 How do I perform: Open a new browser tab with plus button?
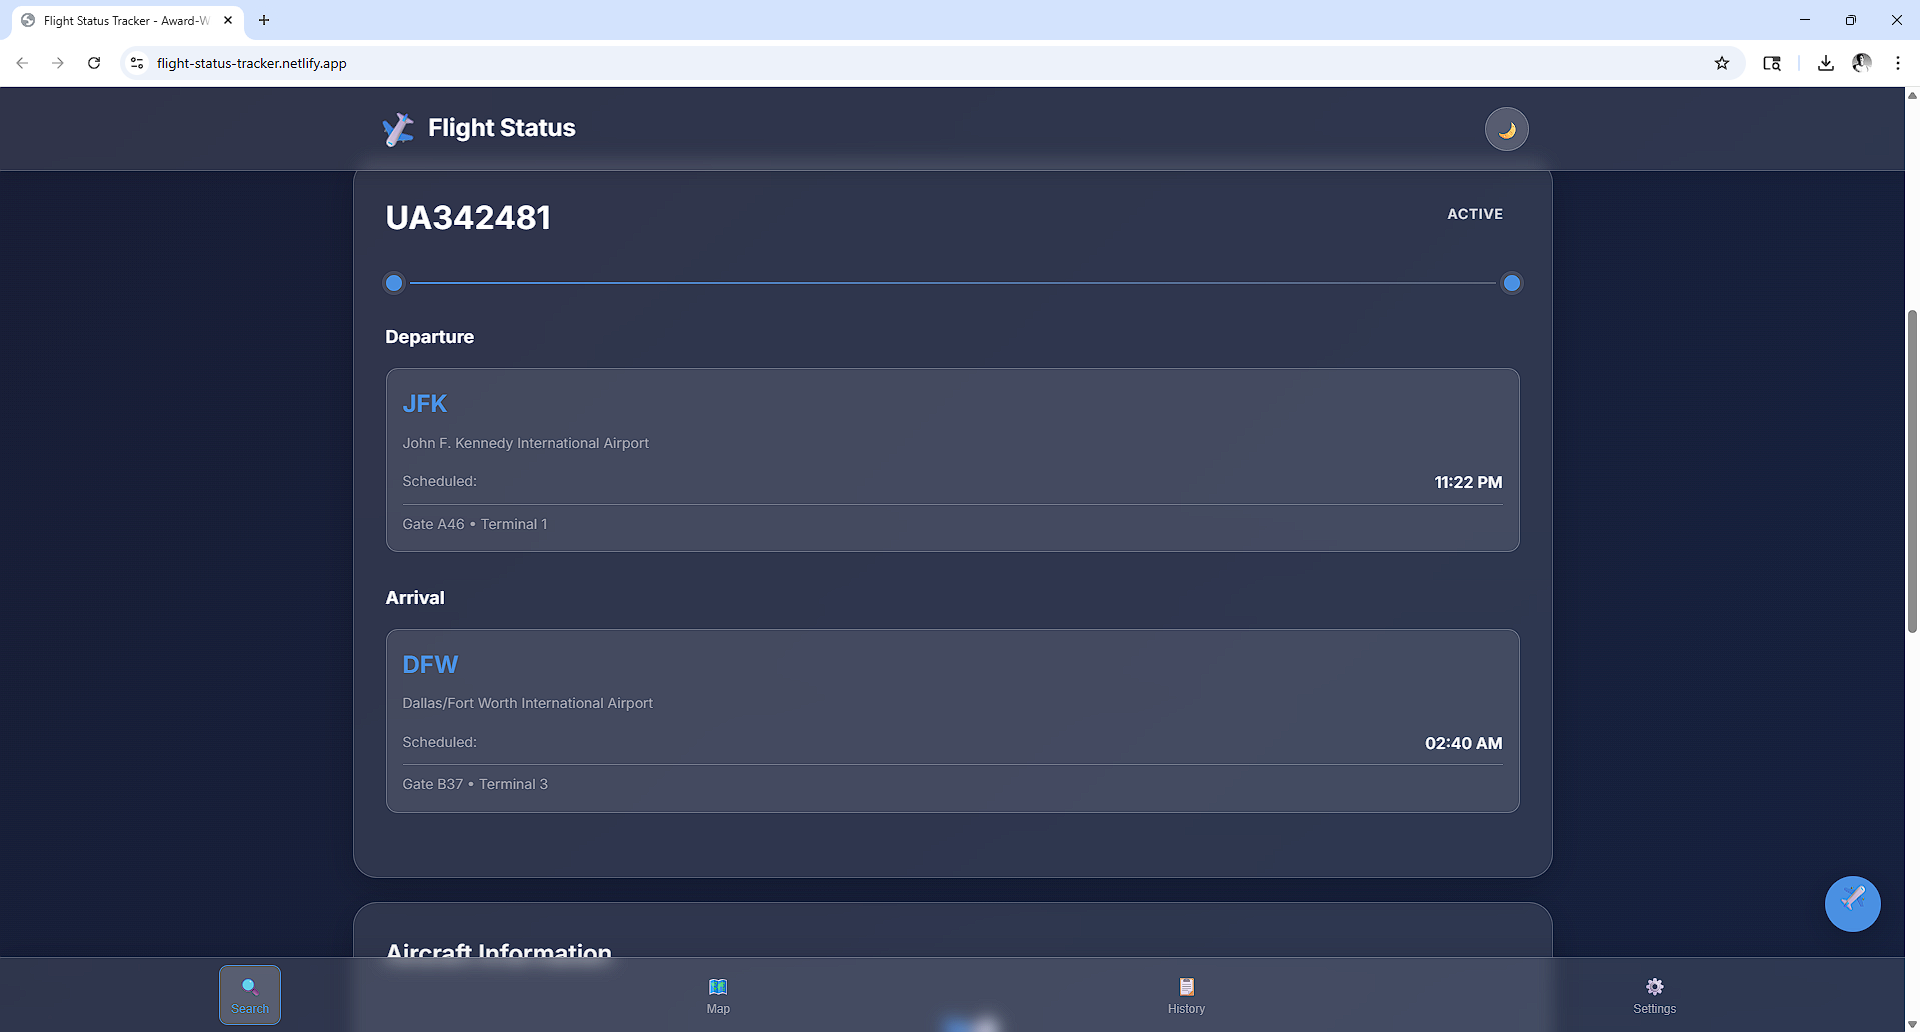coord(264,20)
